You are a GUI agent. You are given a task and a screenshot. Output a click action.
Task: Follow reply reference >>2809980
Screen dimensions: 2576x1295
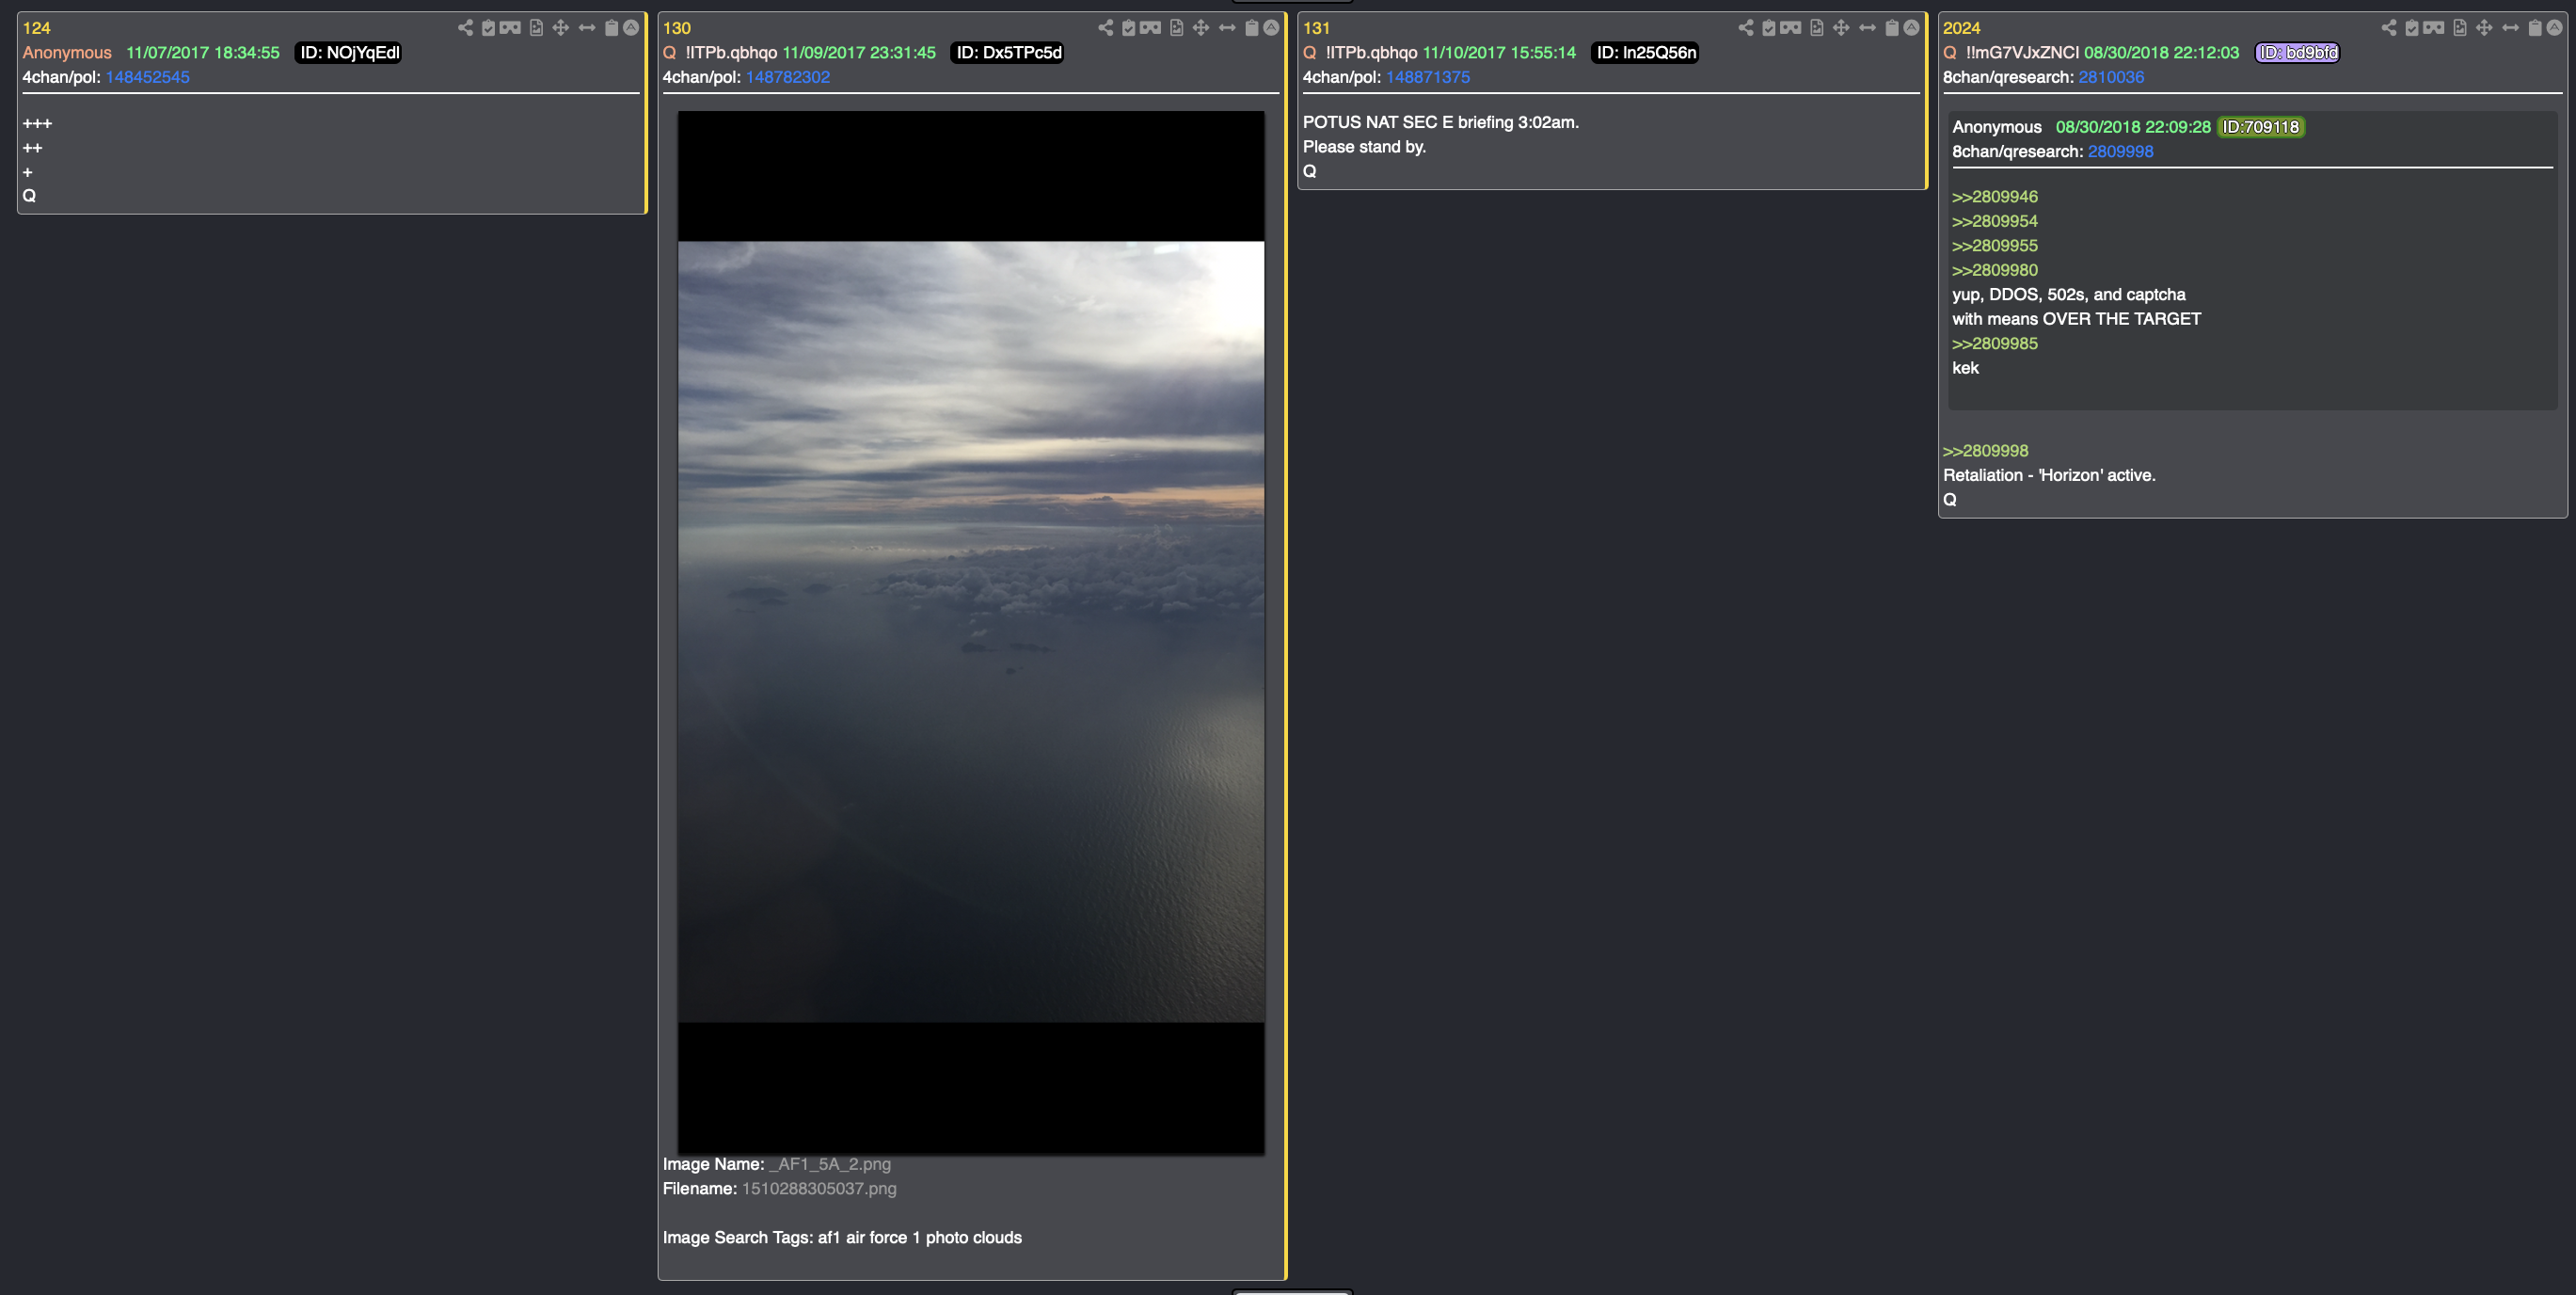click(1994, 270)
